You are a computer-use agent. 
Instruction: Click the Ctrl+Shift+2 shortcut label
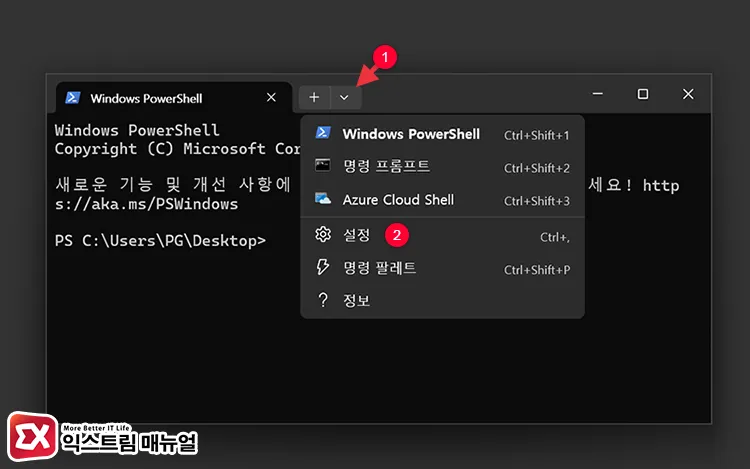537,168
